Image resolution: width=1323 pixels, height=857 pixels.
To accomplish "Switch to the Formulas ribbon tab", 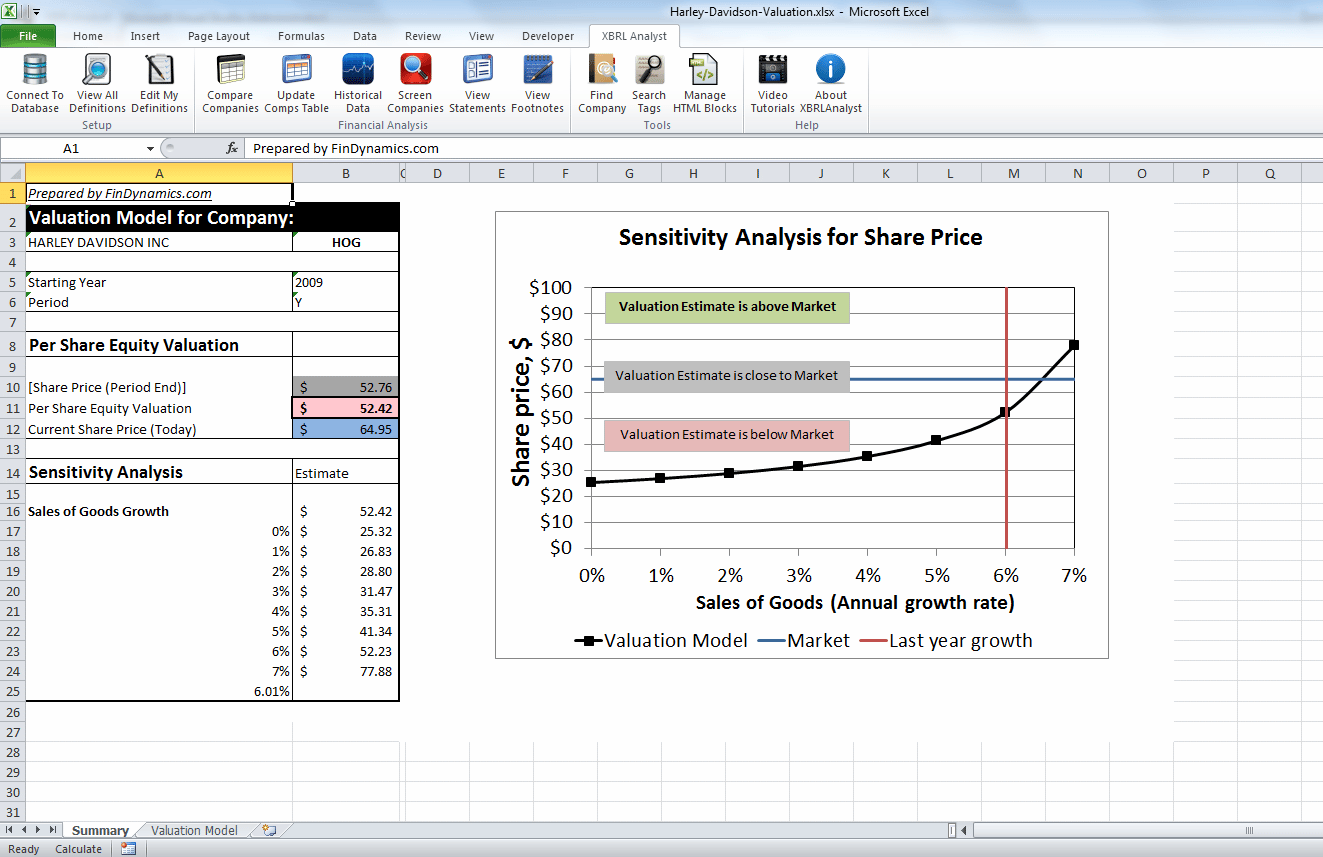I will pyautogui.click(x=301, y=36).
